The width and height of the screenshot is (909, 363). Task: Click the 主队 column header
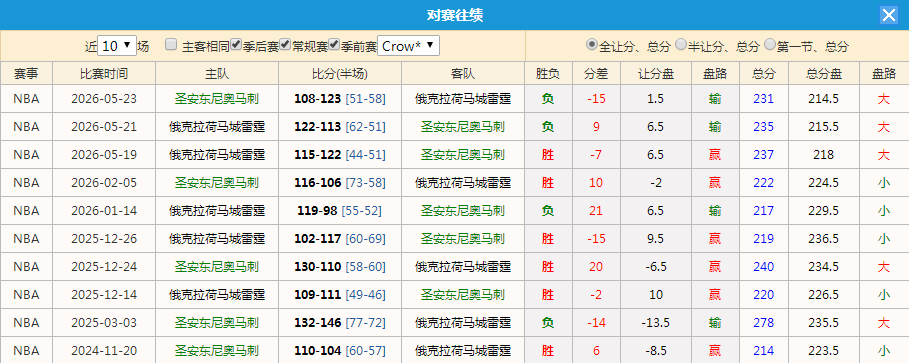click(217, 74)
